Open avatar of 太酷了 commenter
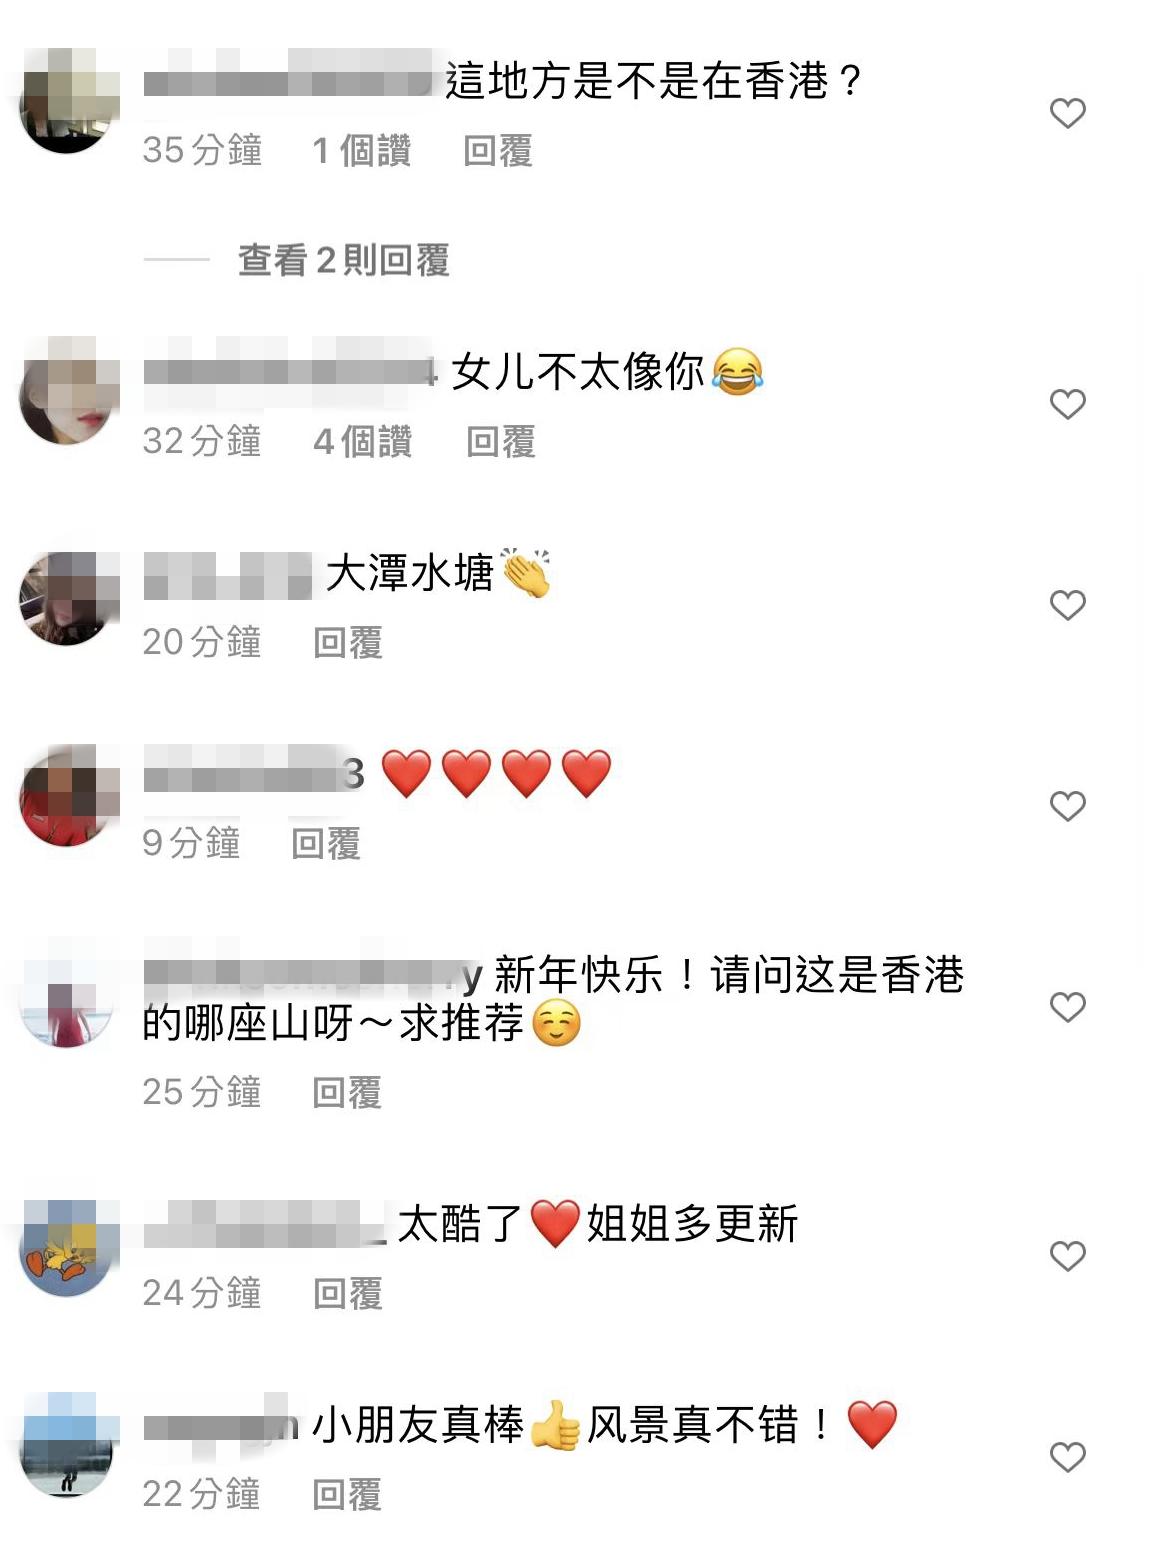Screen dimensions: 1151x1554 [x=67, y=1248]
